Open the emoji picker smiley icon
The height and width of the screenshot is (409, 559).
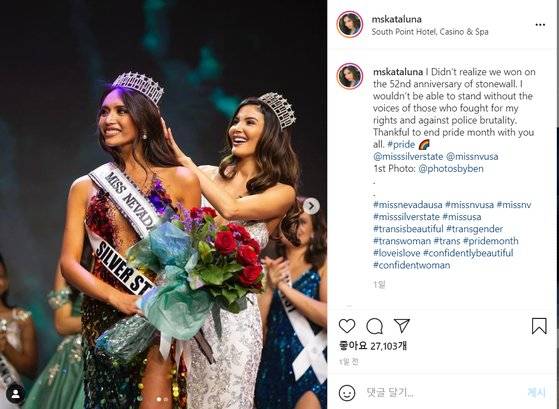(x=347, y=393)
